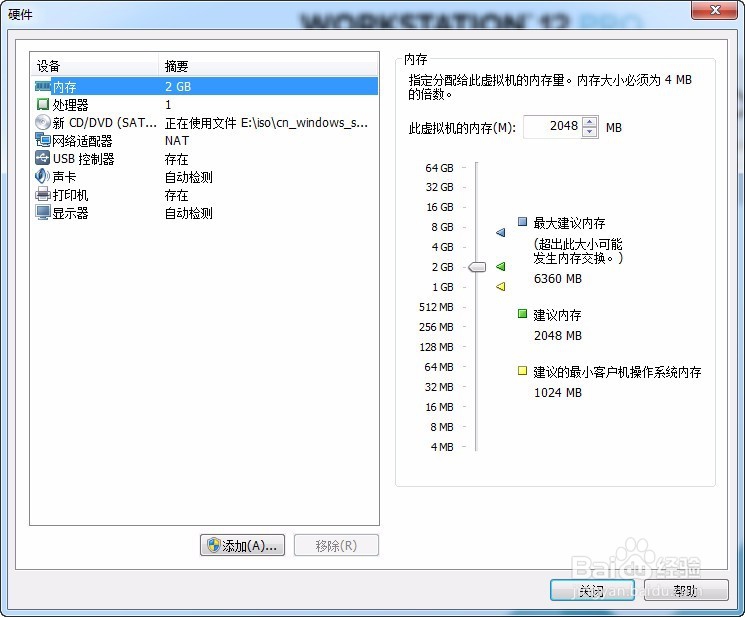Close the 硬件 dialog with the X button

click(715, 10)
